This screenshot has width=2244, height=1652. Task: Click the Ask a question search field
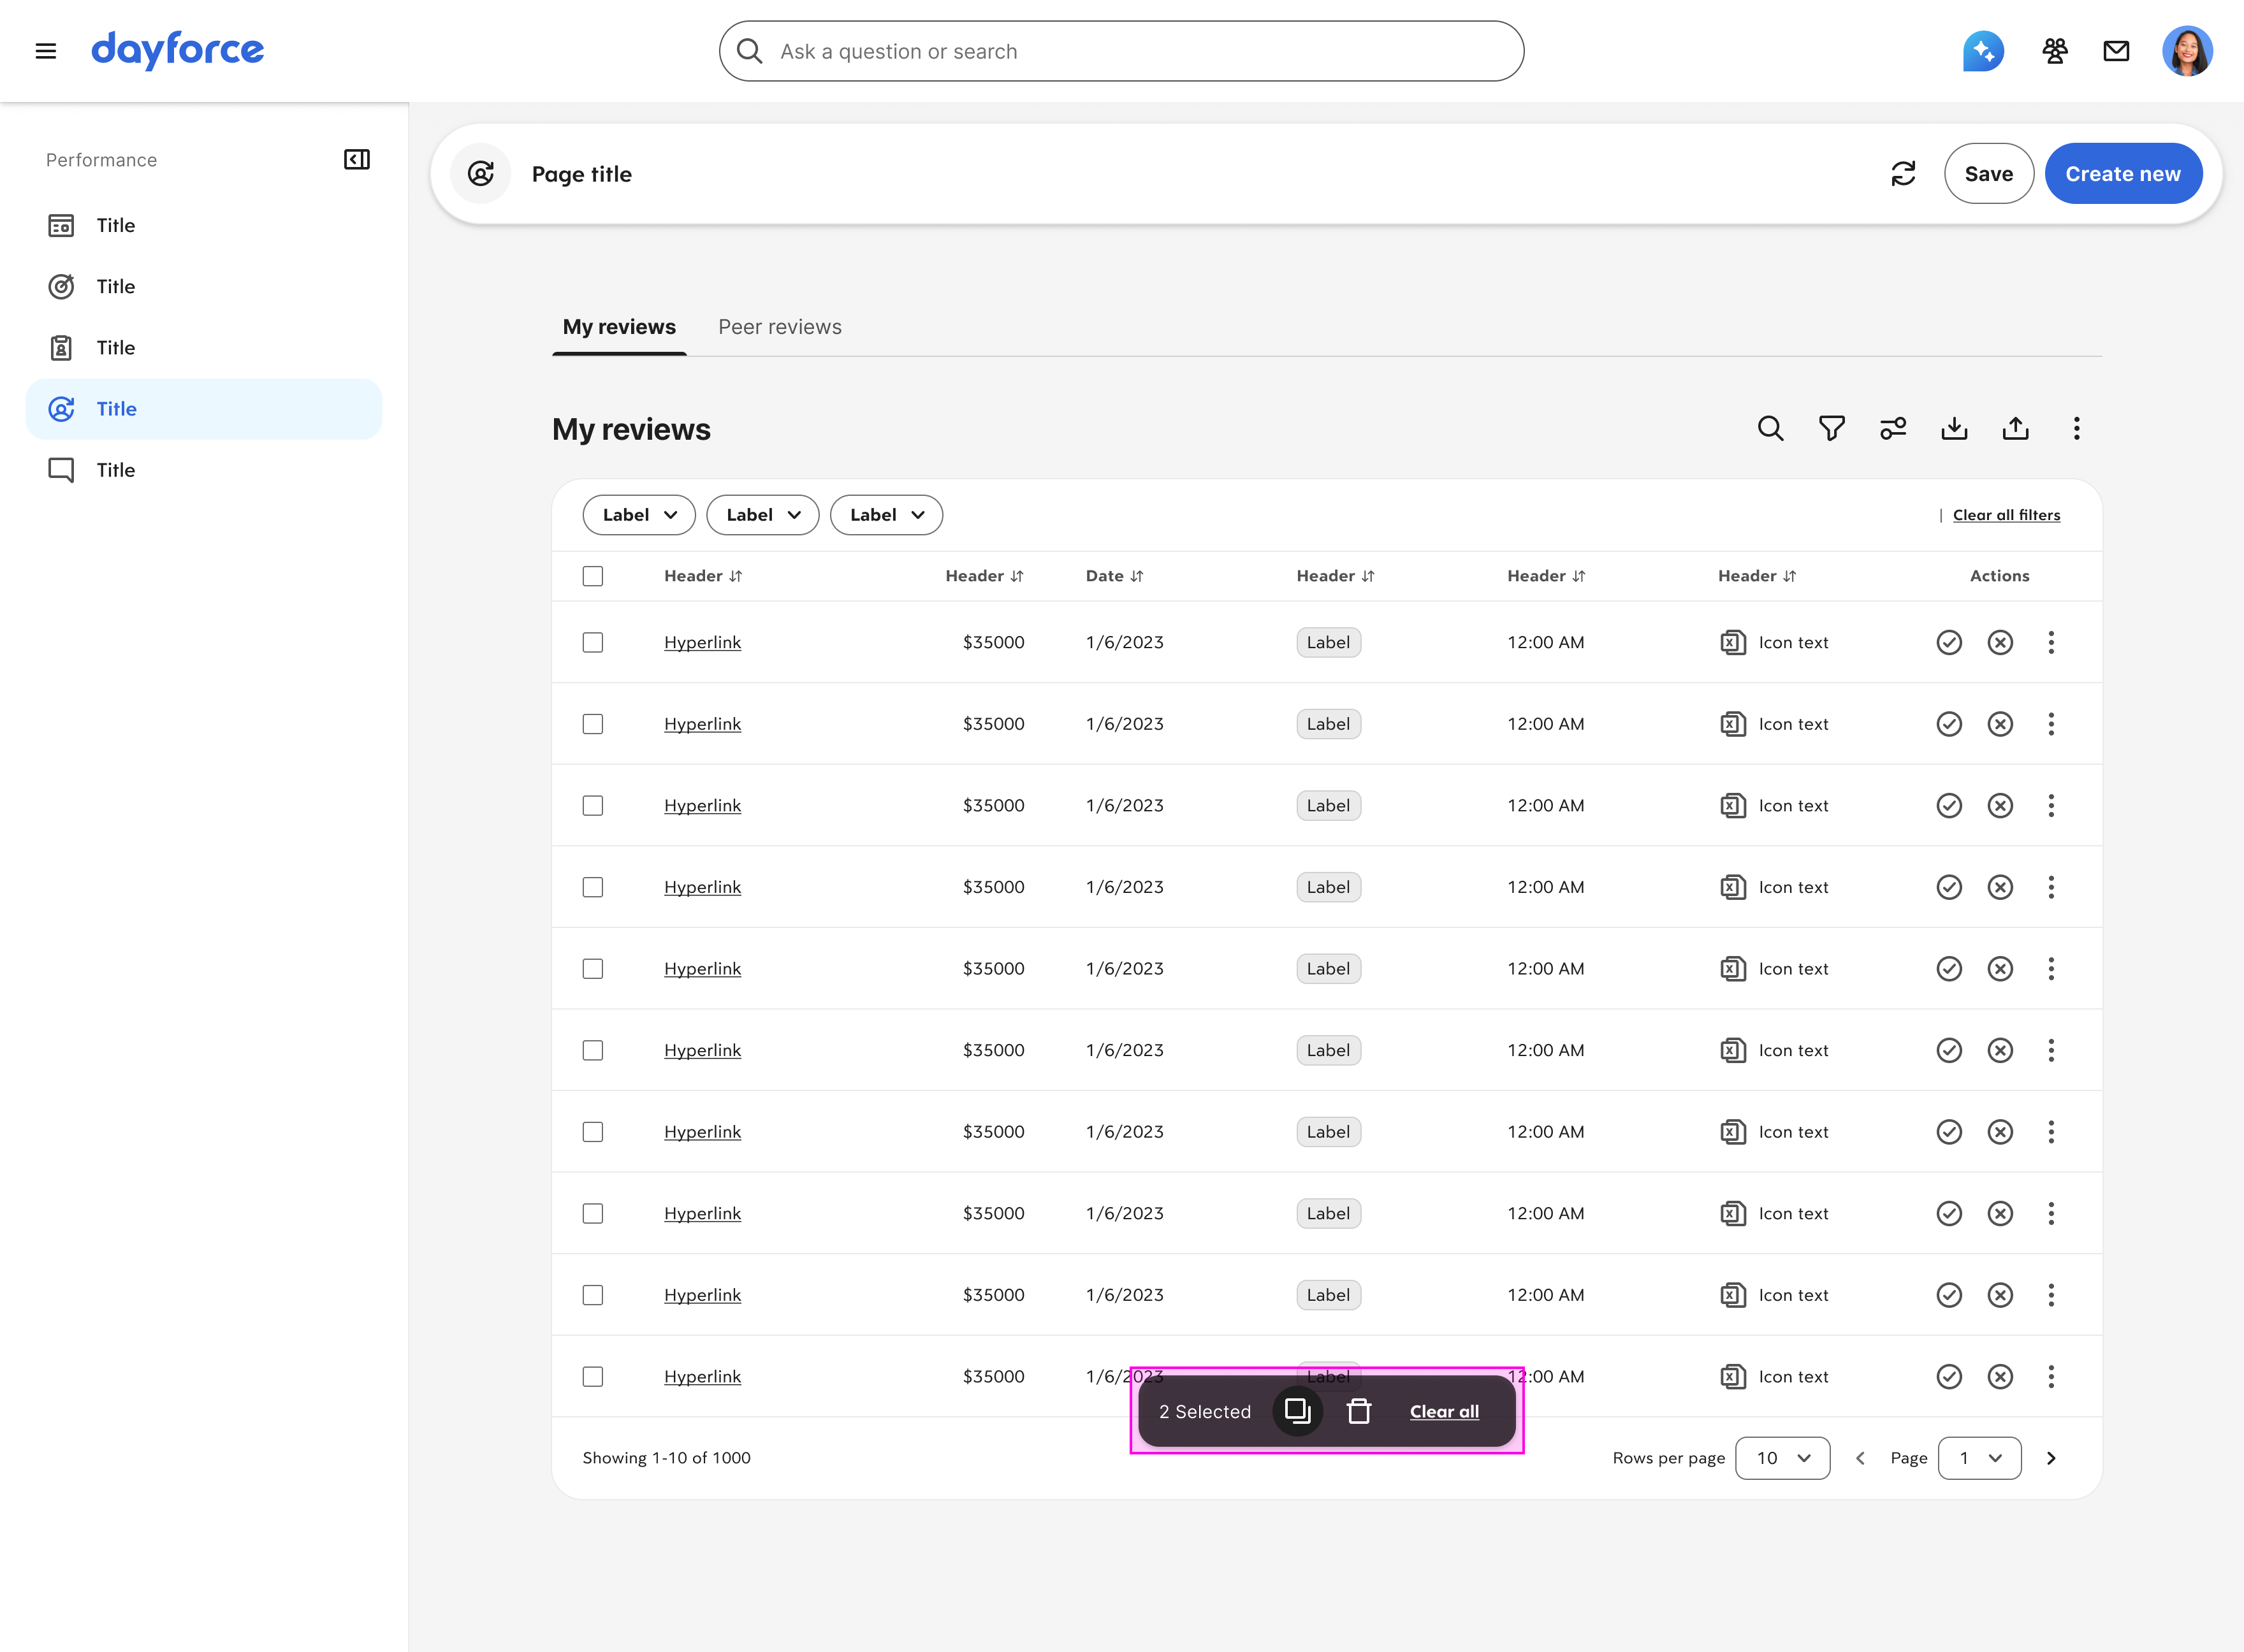pyautogui.click(x=1120, y=51)
